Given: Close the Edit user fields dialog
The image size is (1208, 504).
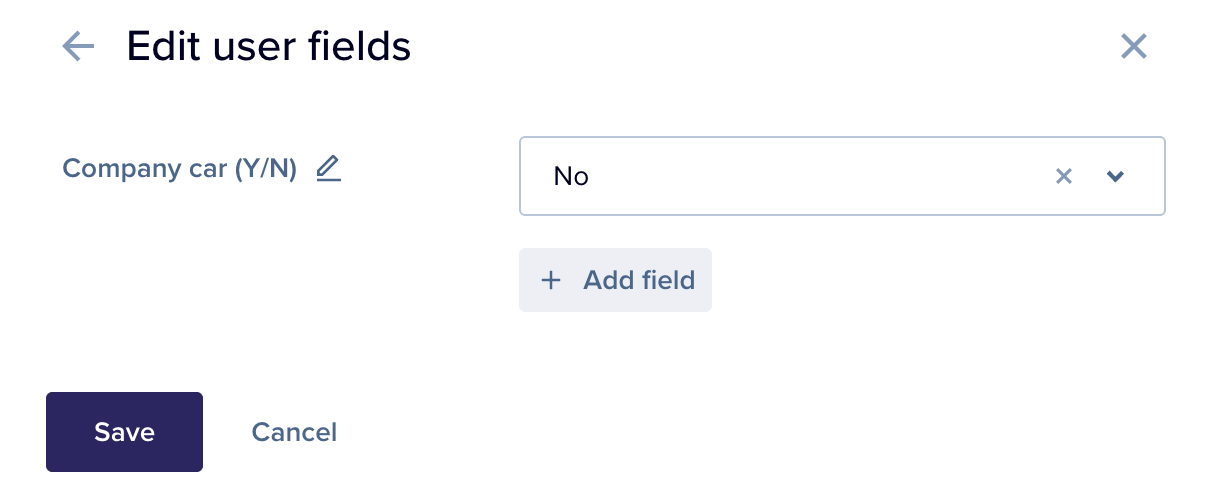Looking at the screenshot, I should point(1133,46).
